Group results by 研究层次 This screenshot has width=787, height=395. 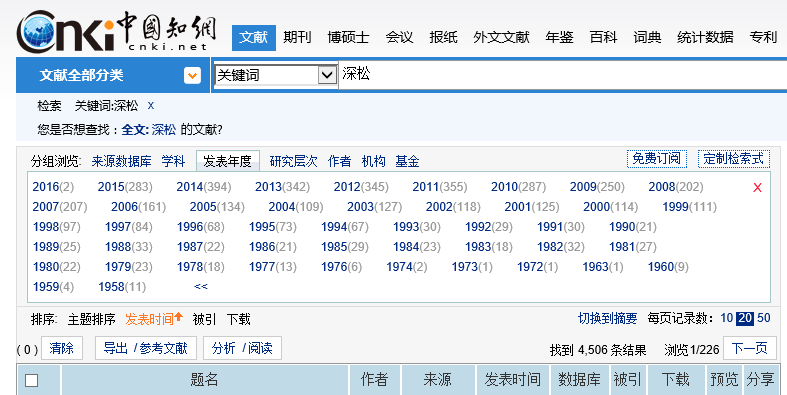(x=294, y=161)
